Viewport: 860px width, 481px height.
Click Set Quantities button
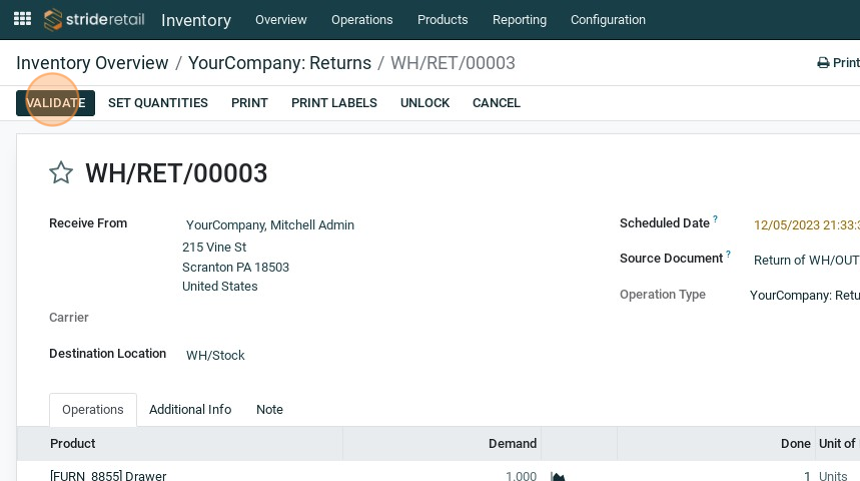pos(158,103)
